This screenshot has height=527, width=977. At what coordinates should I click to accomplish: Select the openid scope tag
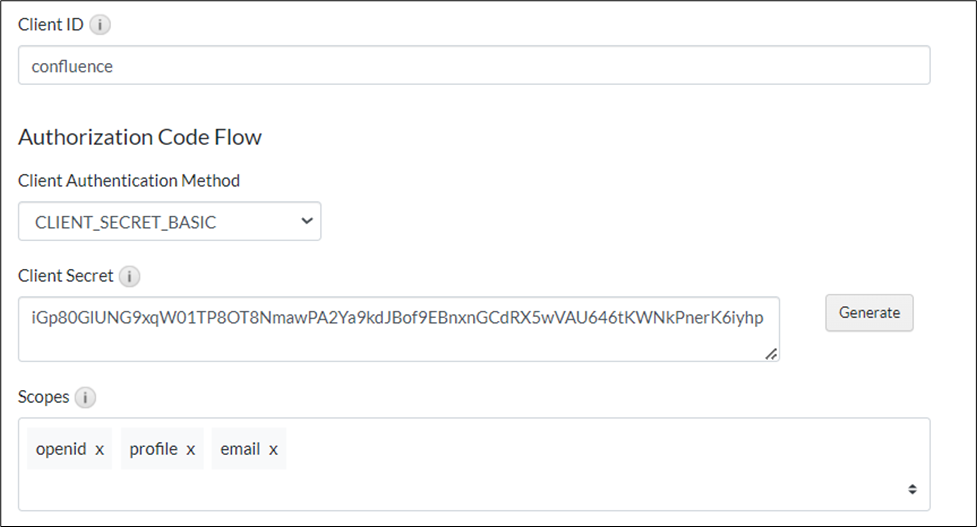click(61, 449)
